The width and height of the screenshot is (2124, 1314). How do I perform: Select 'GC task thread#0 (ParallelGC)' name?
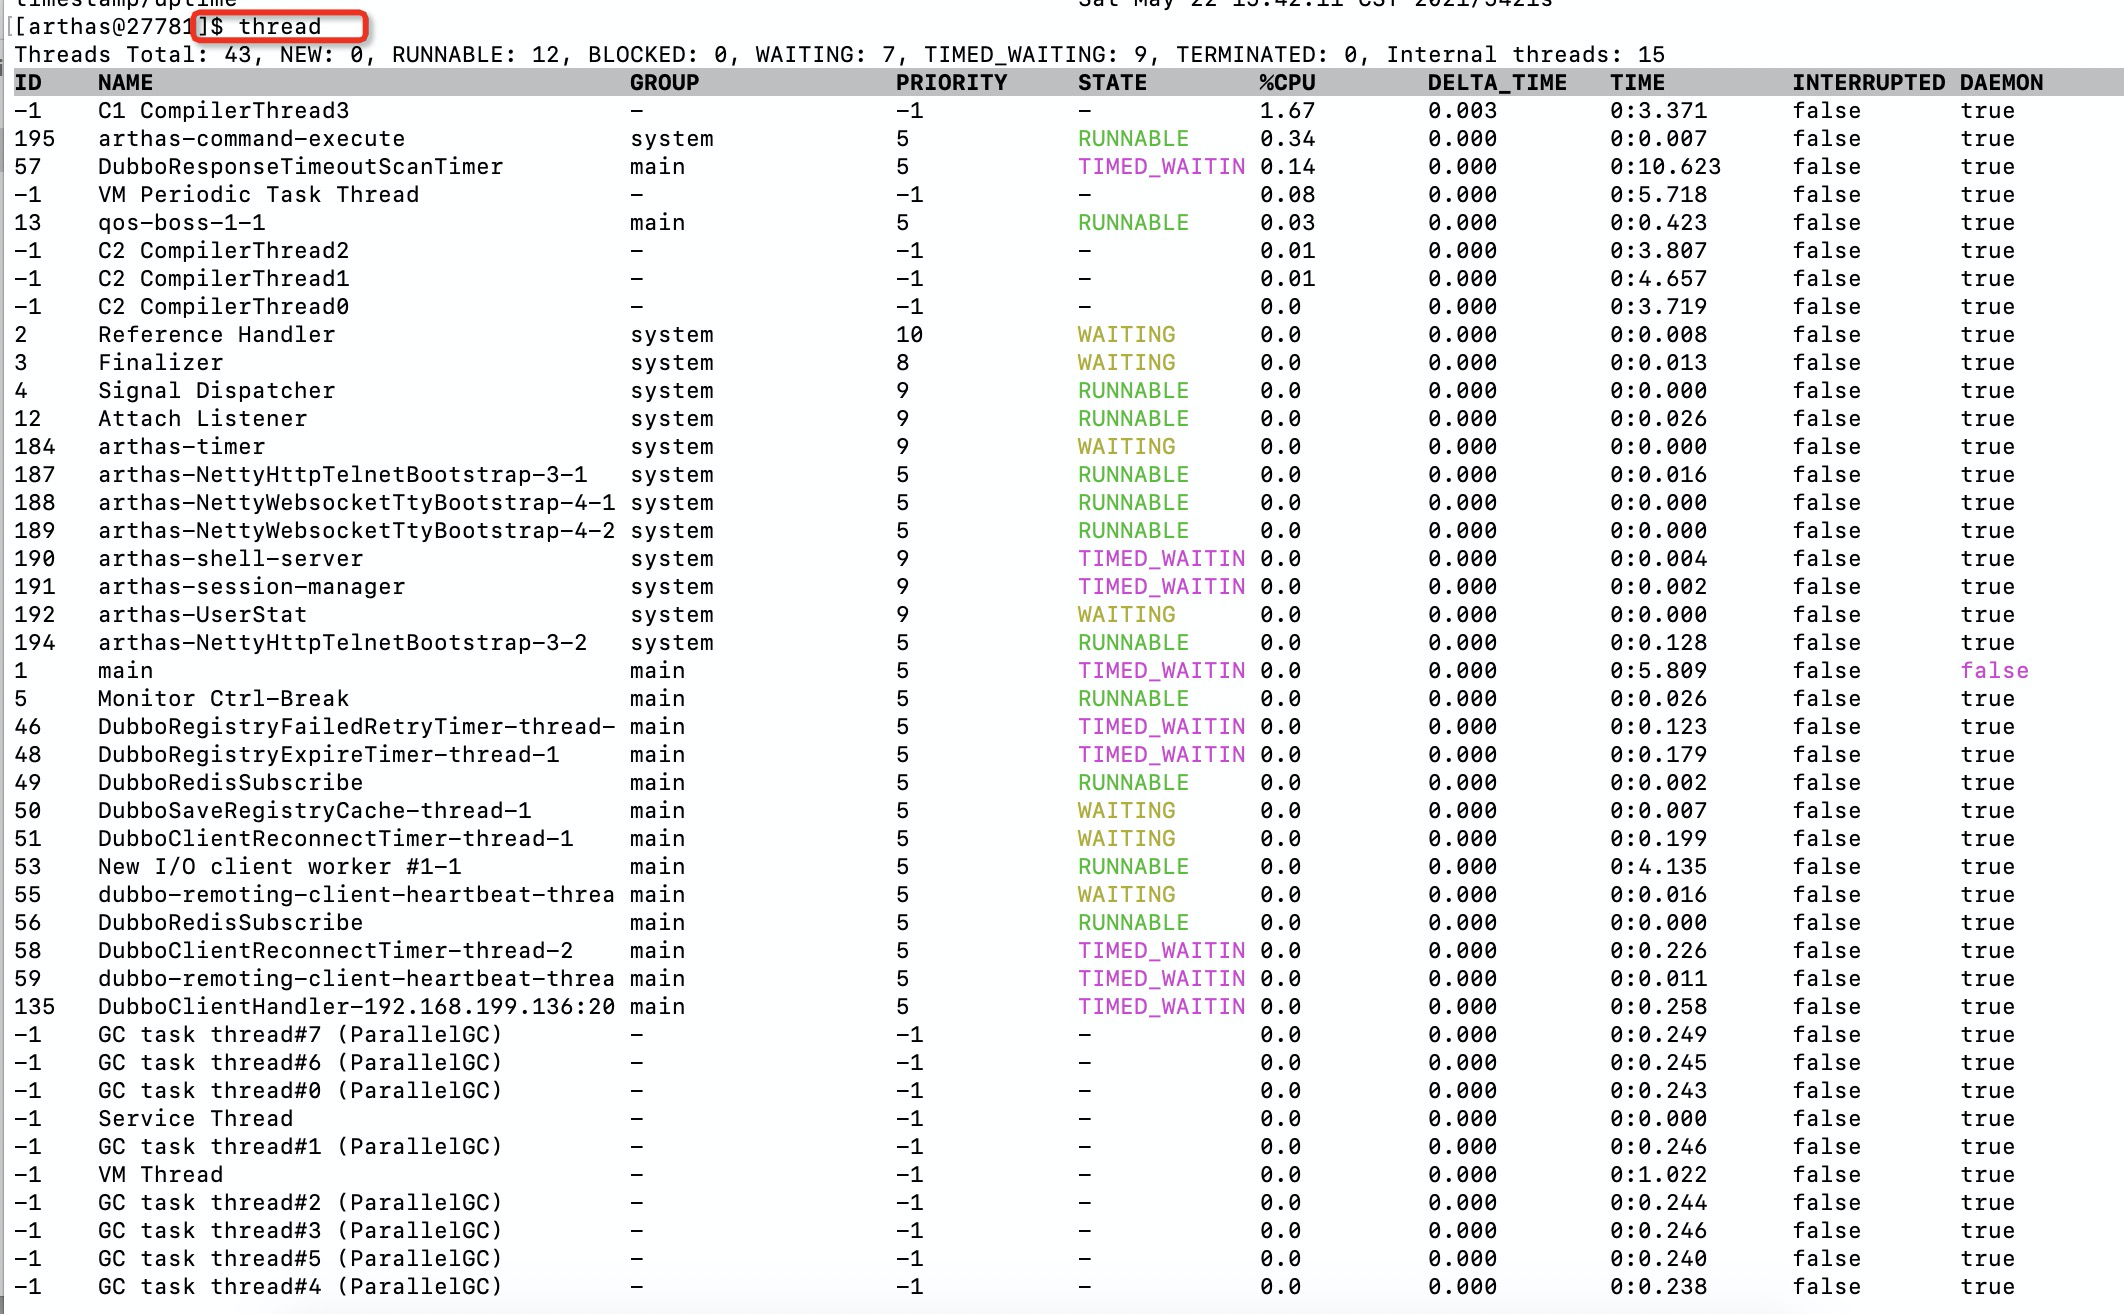tap(300, 1090)
